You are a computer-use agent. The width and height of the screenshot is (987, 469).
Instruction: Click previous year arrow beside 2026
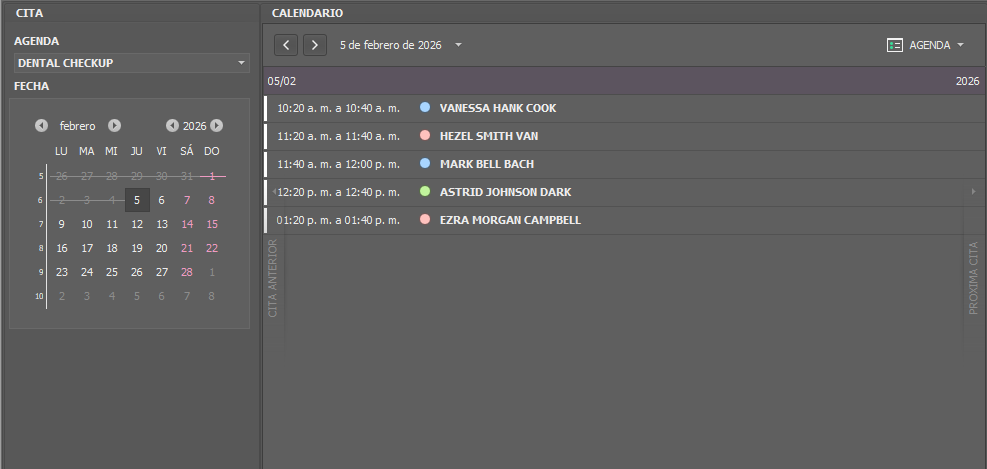pos(172,126)
